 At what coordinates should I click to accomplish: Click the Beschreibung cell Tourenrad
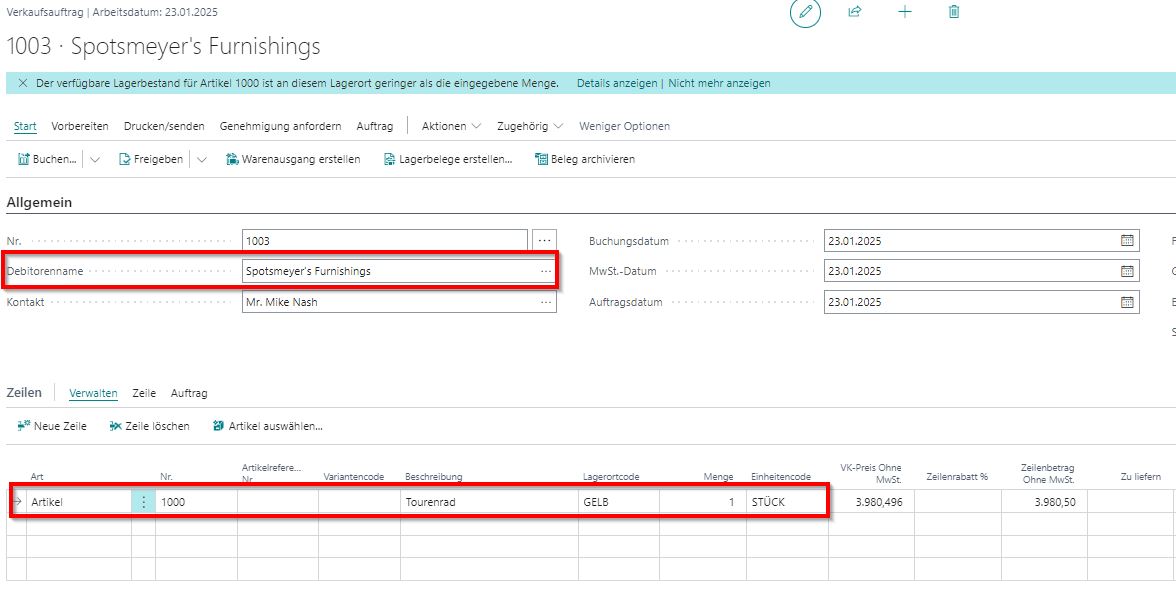(489, 502)
